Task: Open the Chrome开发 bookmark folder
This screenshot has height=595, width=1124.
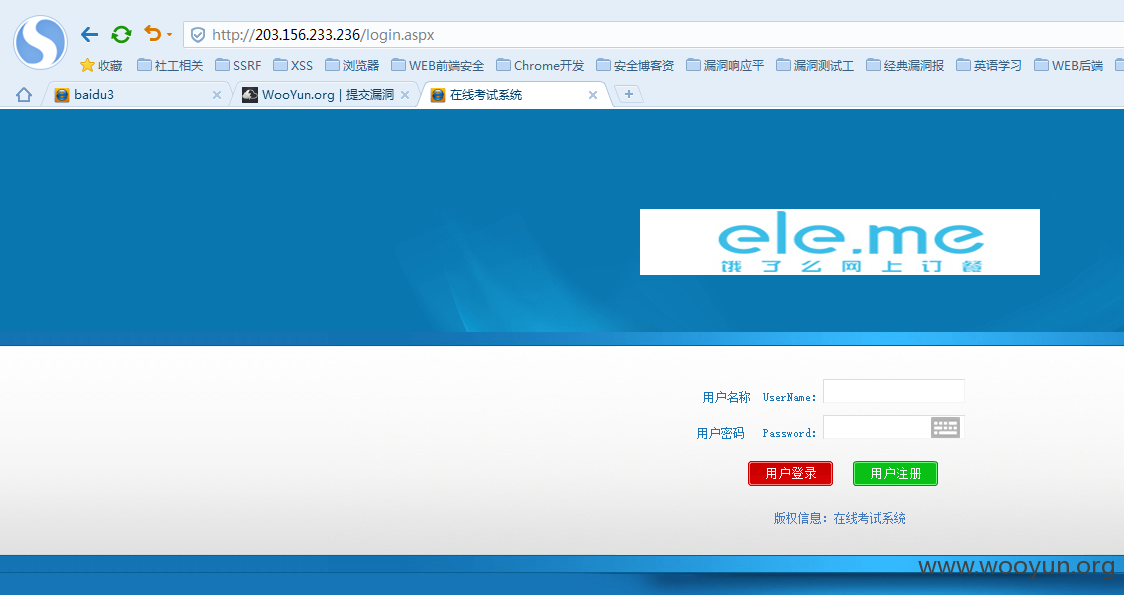Action: point(540,65)
